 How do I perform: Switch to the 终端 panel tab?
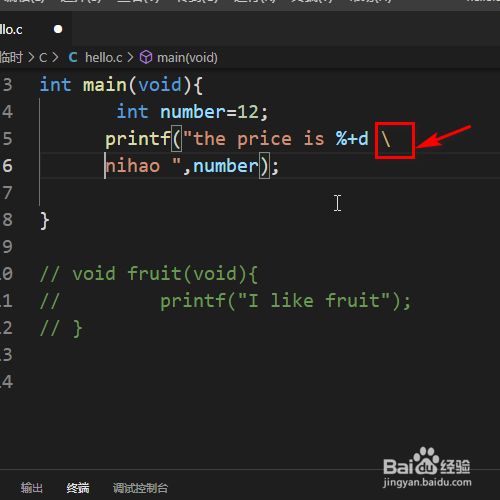point(78,488)
